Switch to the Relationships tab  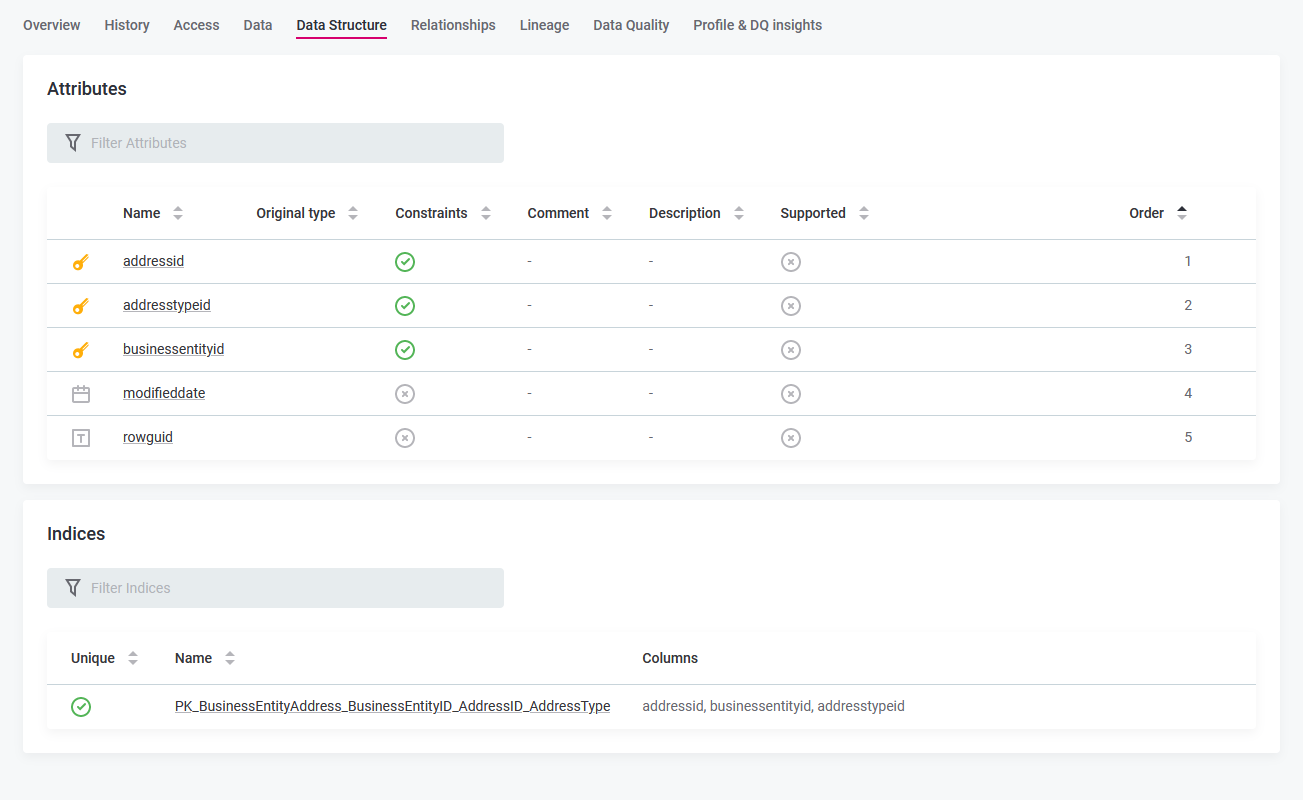coord(453,24)
